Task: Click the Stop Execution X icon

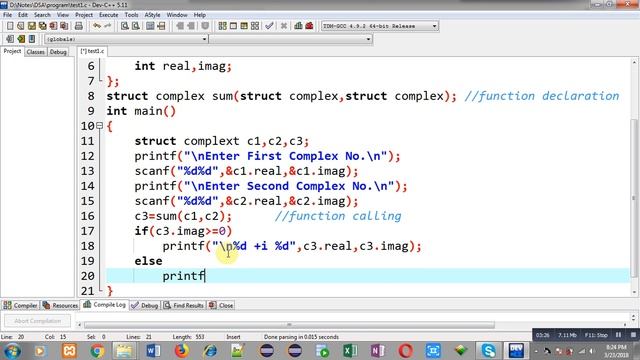Action: (284, 26)
